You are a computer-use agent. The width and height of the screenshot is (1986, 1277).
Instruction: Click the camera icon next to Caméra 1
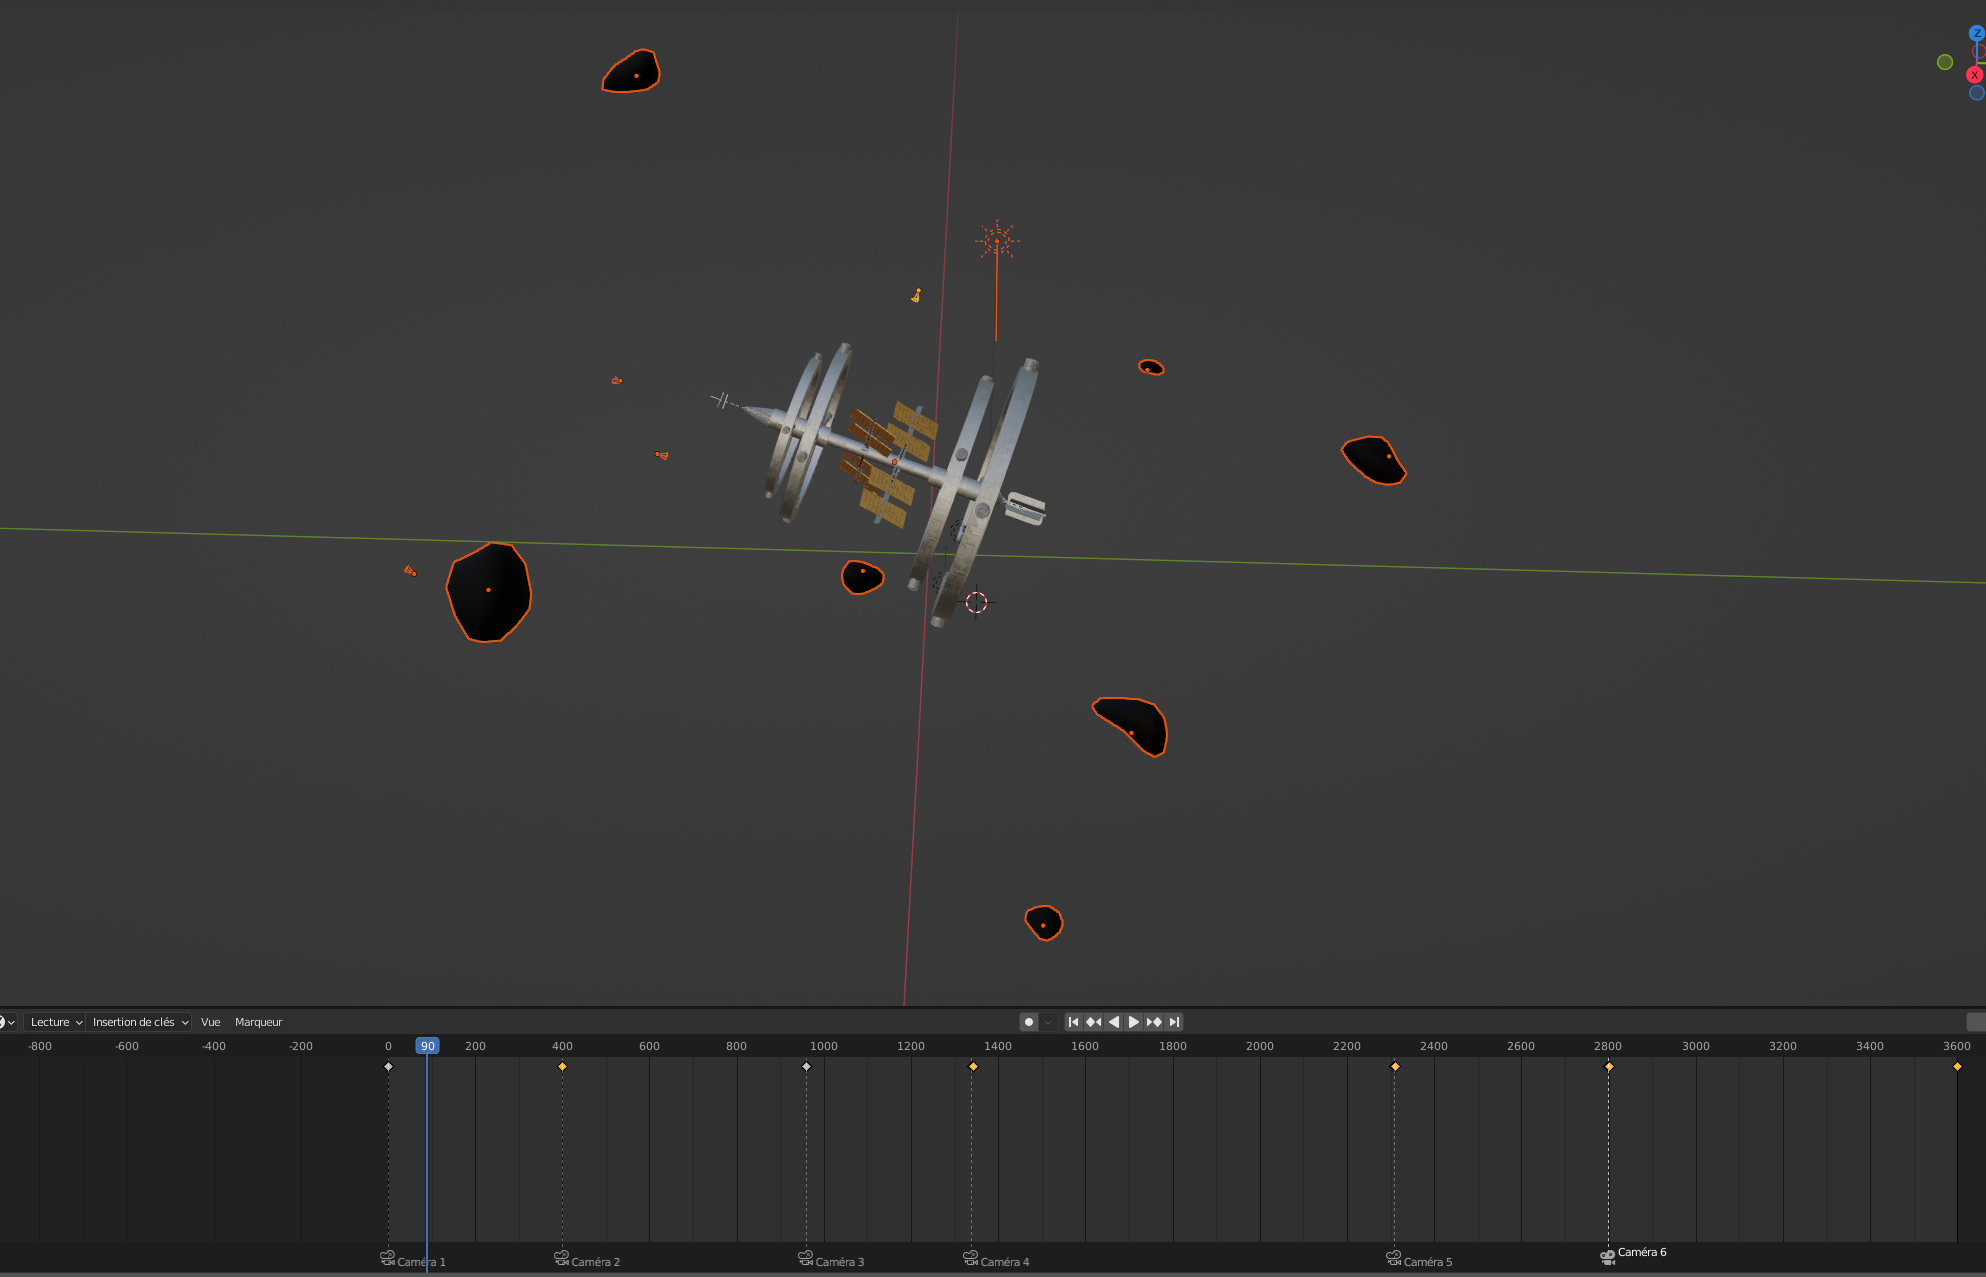(387, 1257)
